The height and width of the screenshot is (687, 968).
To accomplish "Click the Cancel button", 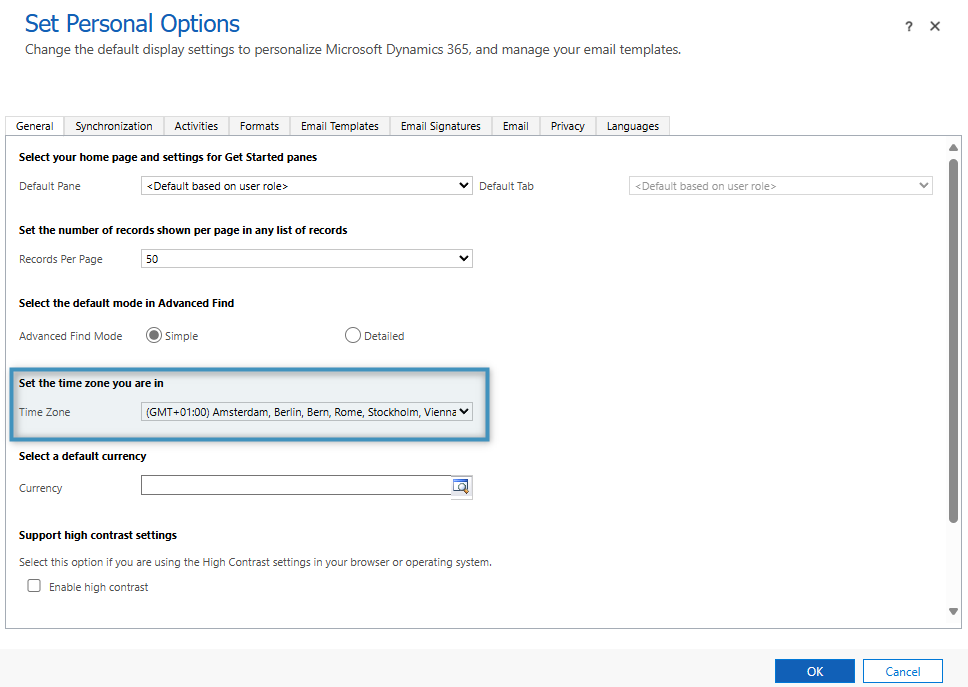I will tap(902, 671).
